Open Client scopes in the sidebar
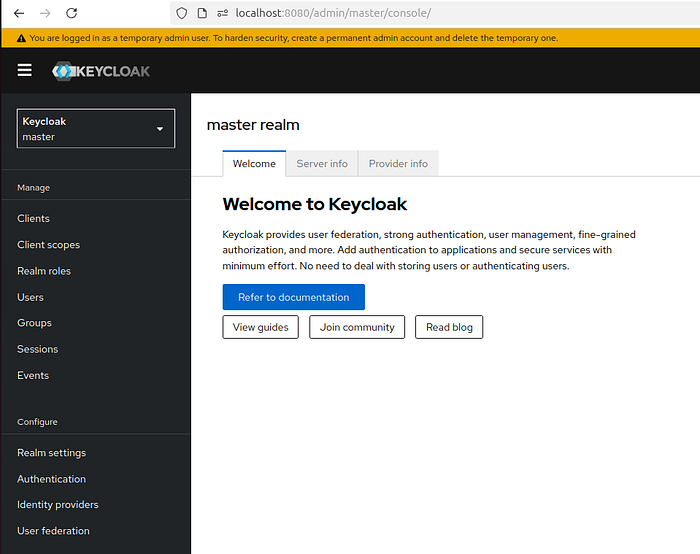Image resolution: width=700 pixels, height=554 pixels. click(49, 245)
